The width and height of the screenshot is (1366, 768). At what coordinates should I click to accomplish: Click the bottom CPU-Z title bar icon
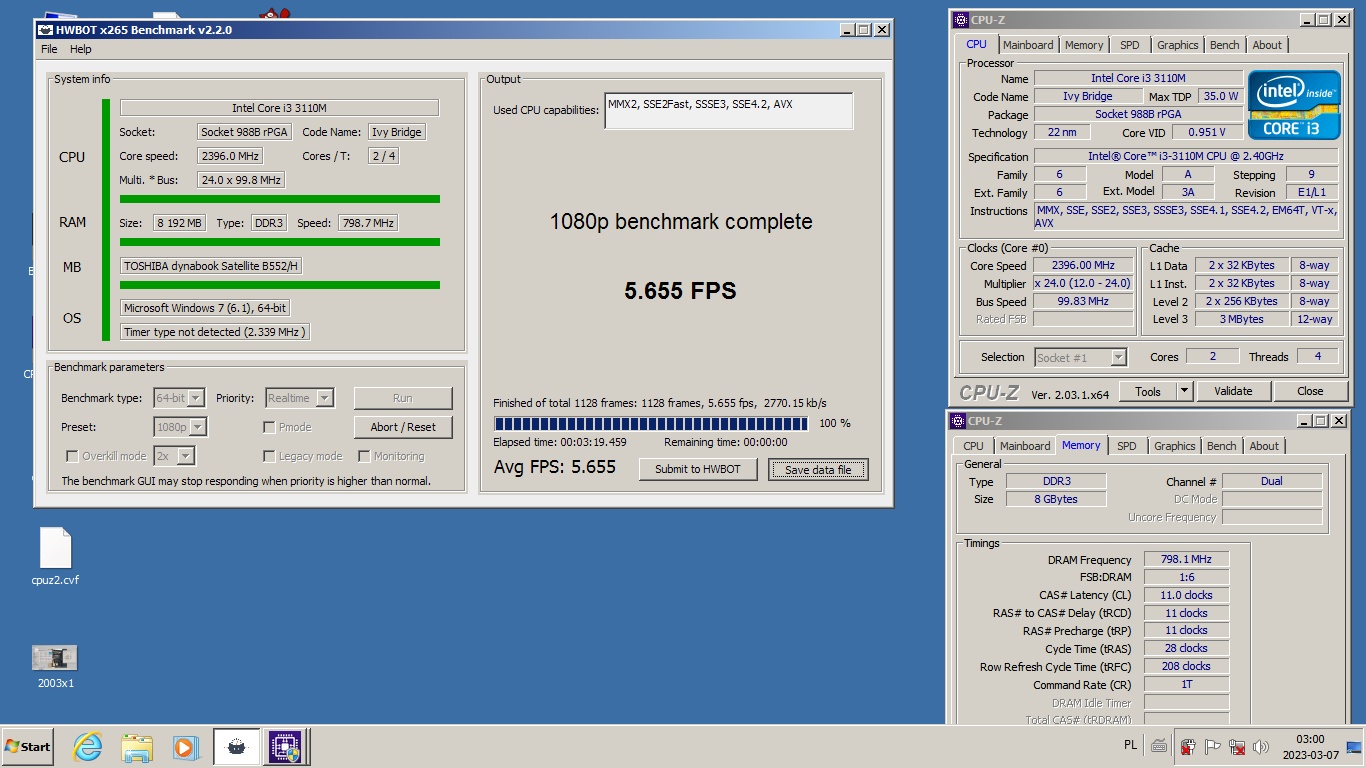958,421
